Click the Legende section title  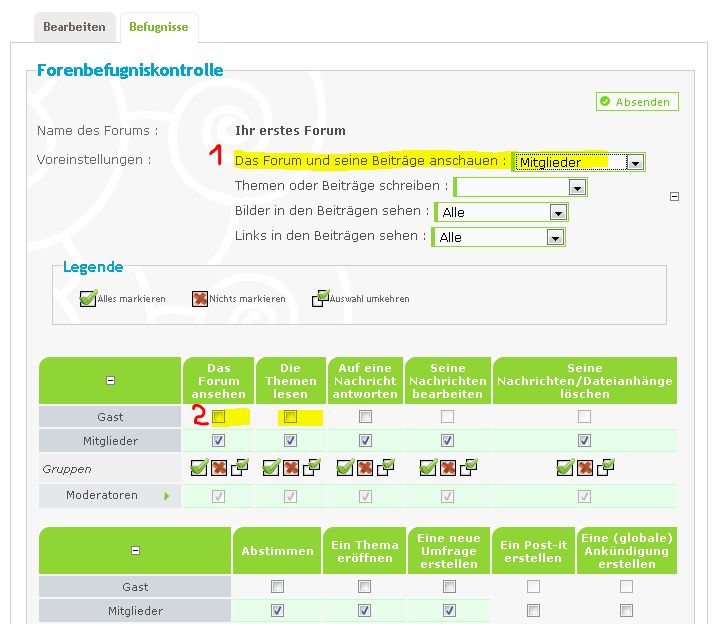tap(93, 267)
